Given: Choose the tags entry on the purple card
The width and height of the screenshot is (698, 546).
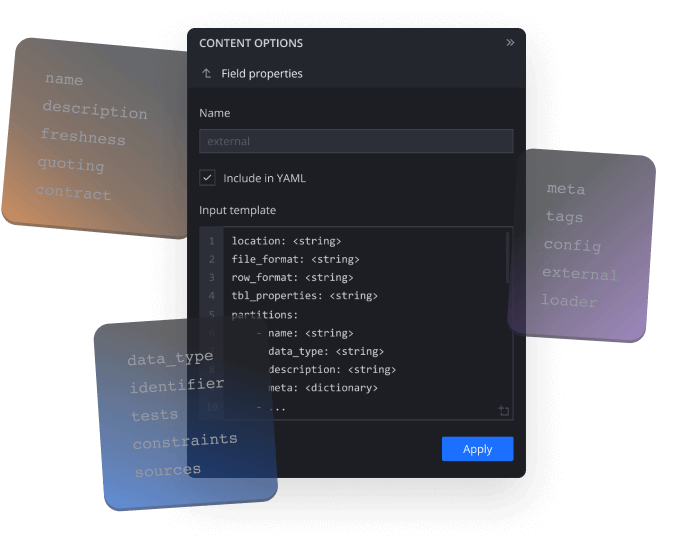Looking at the screenshot, I should (564, 217).
